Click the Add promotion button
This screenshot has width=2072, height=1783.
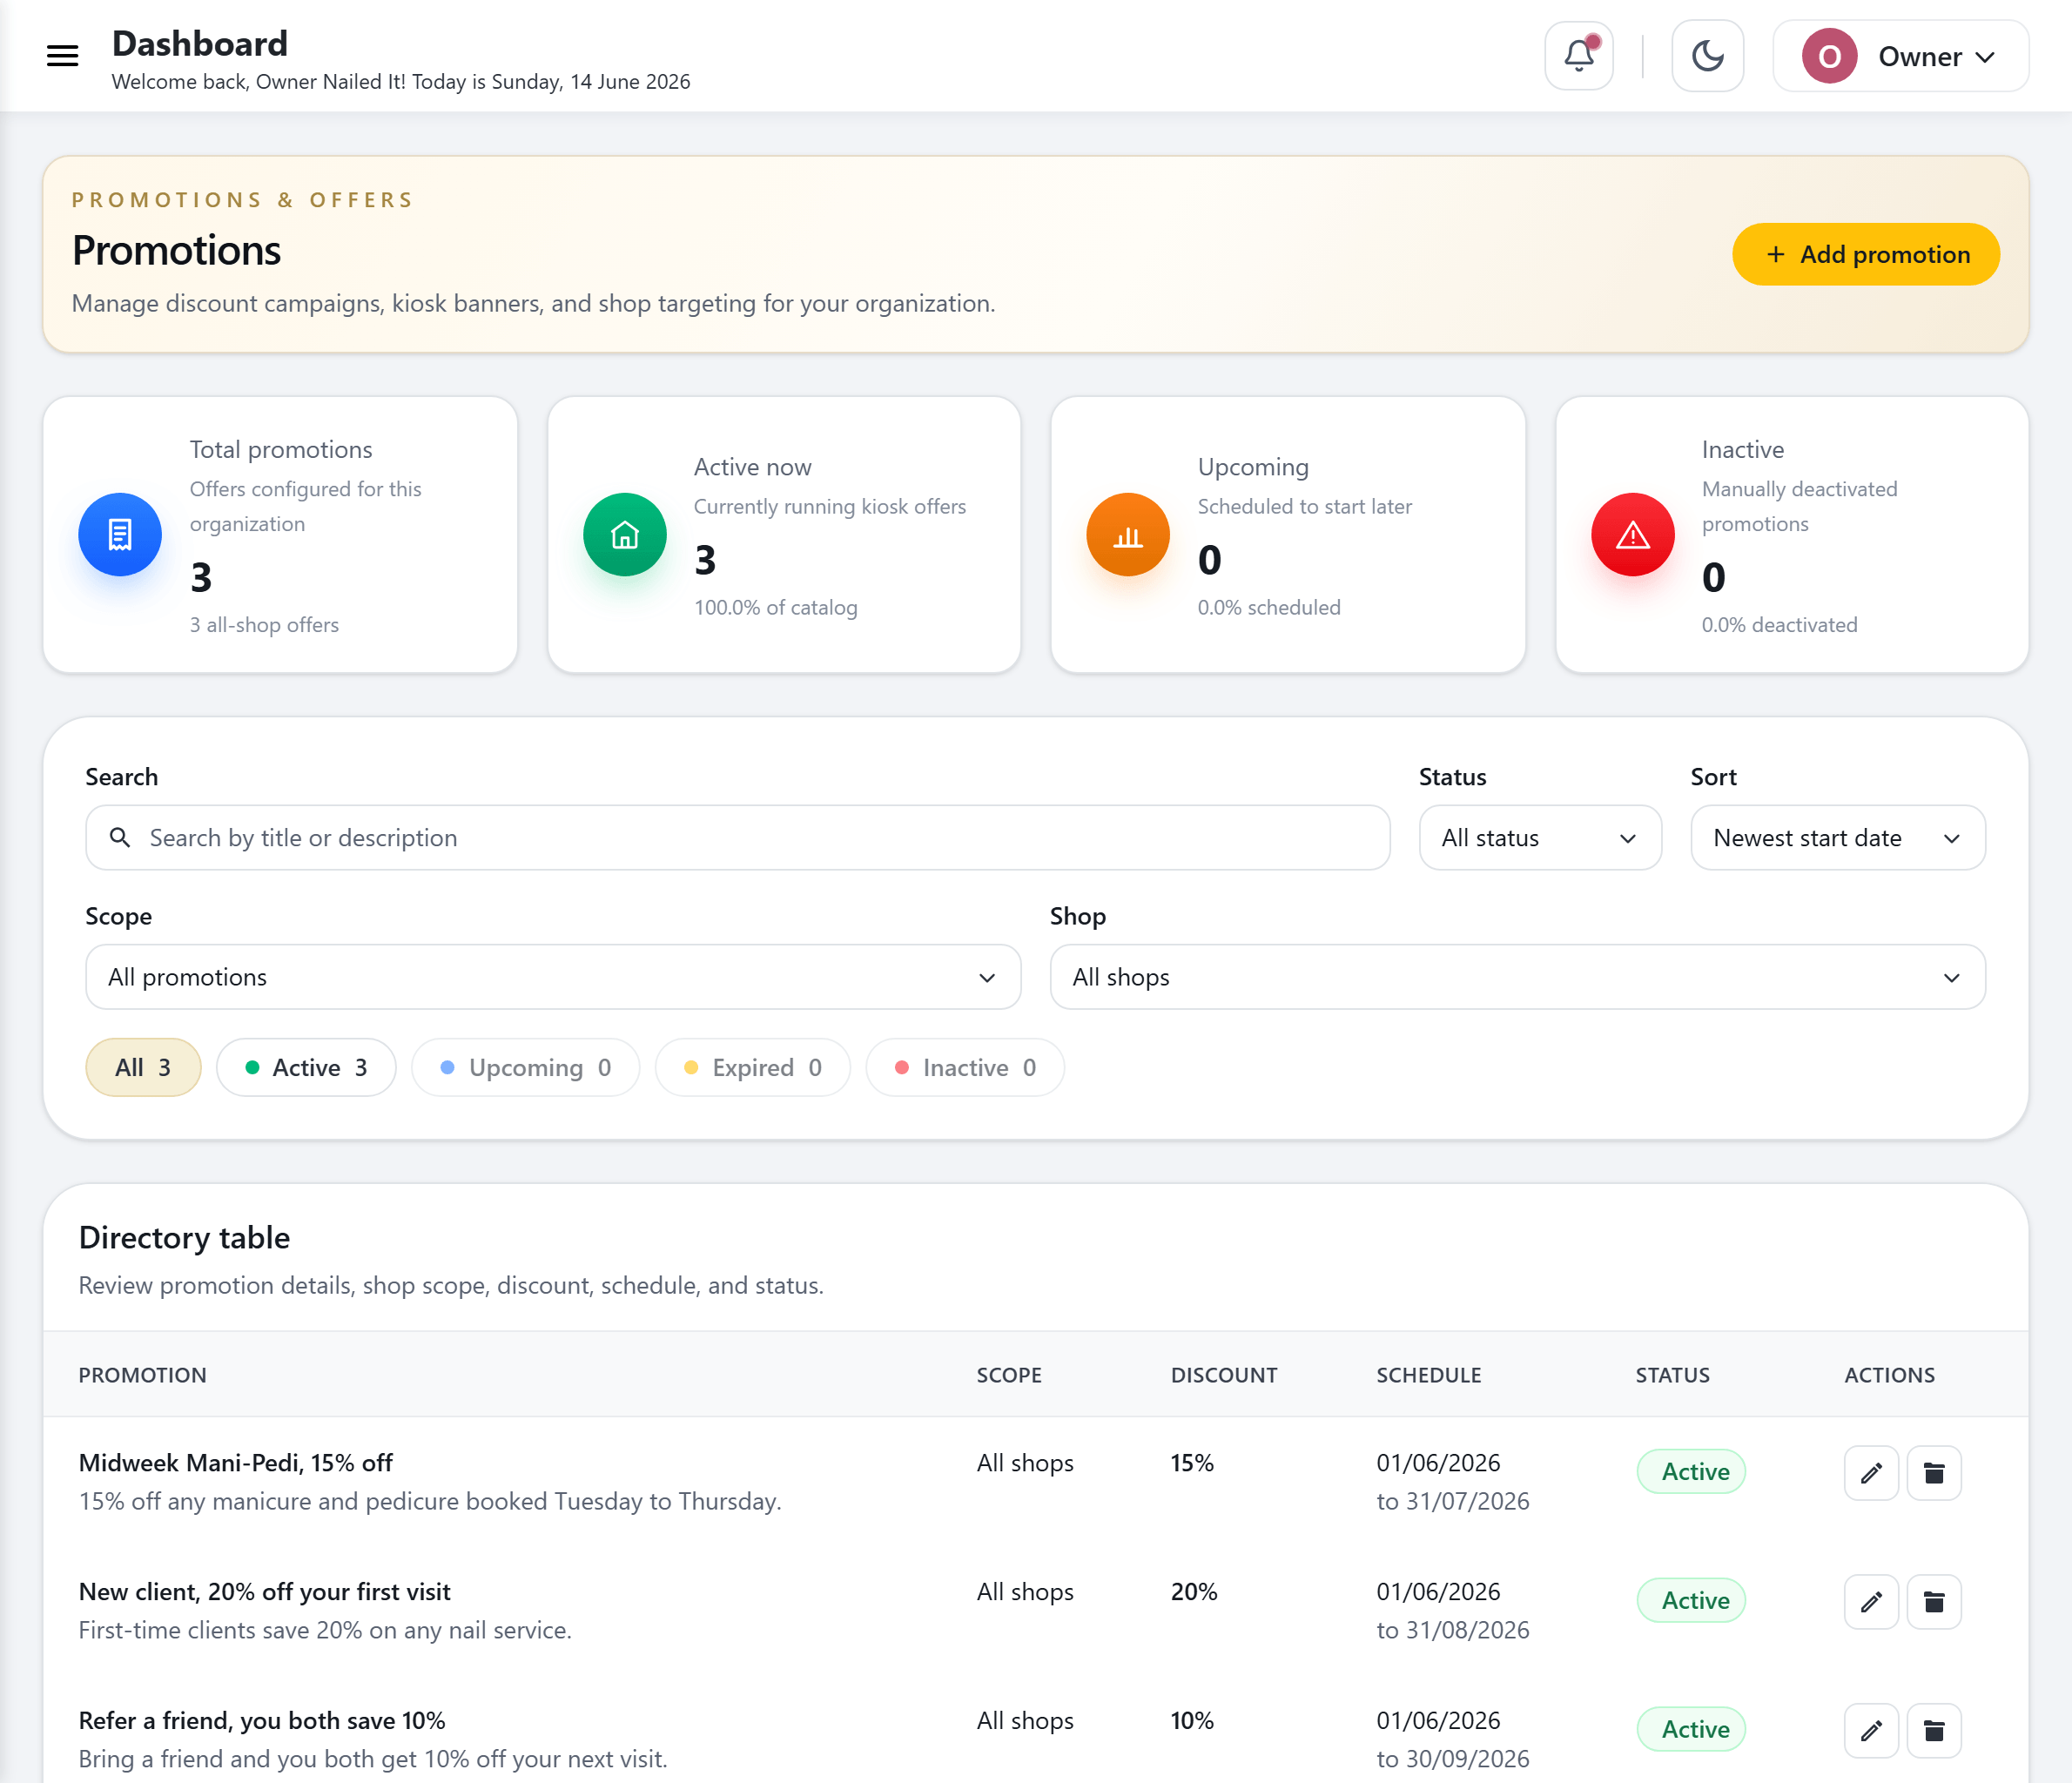click(x=1866, y=254)
